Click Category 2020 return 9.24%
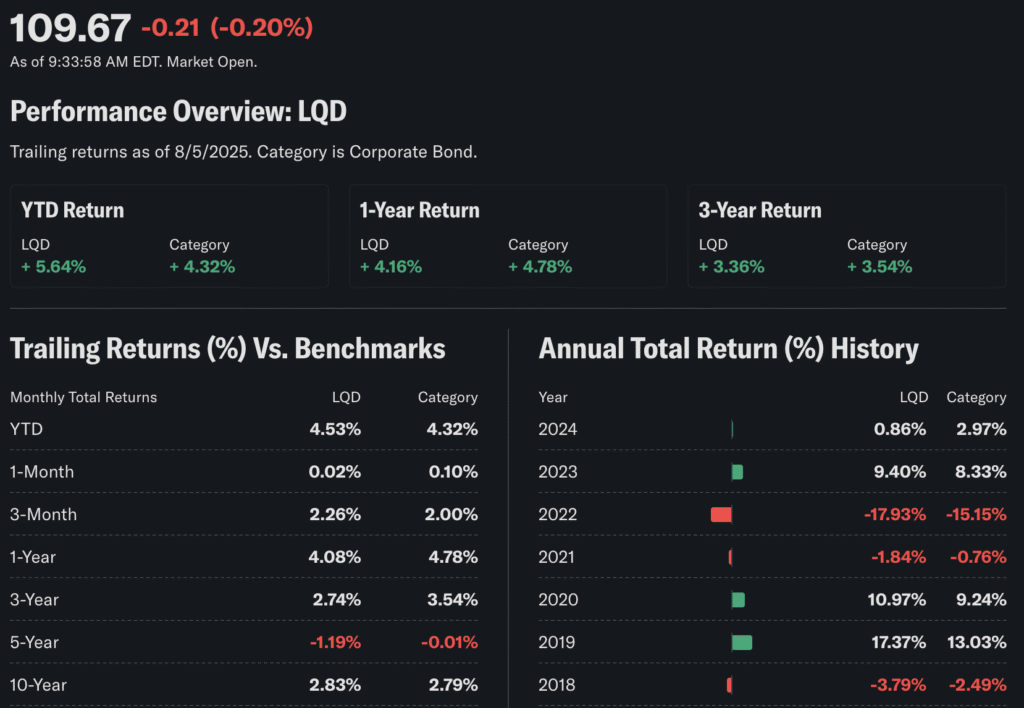1024x708 pixels. click(x=982, y=600)
